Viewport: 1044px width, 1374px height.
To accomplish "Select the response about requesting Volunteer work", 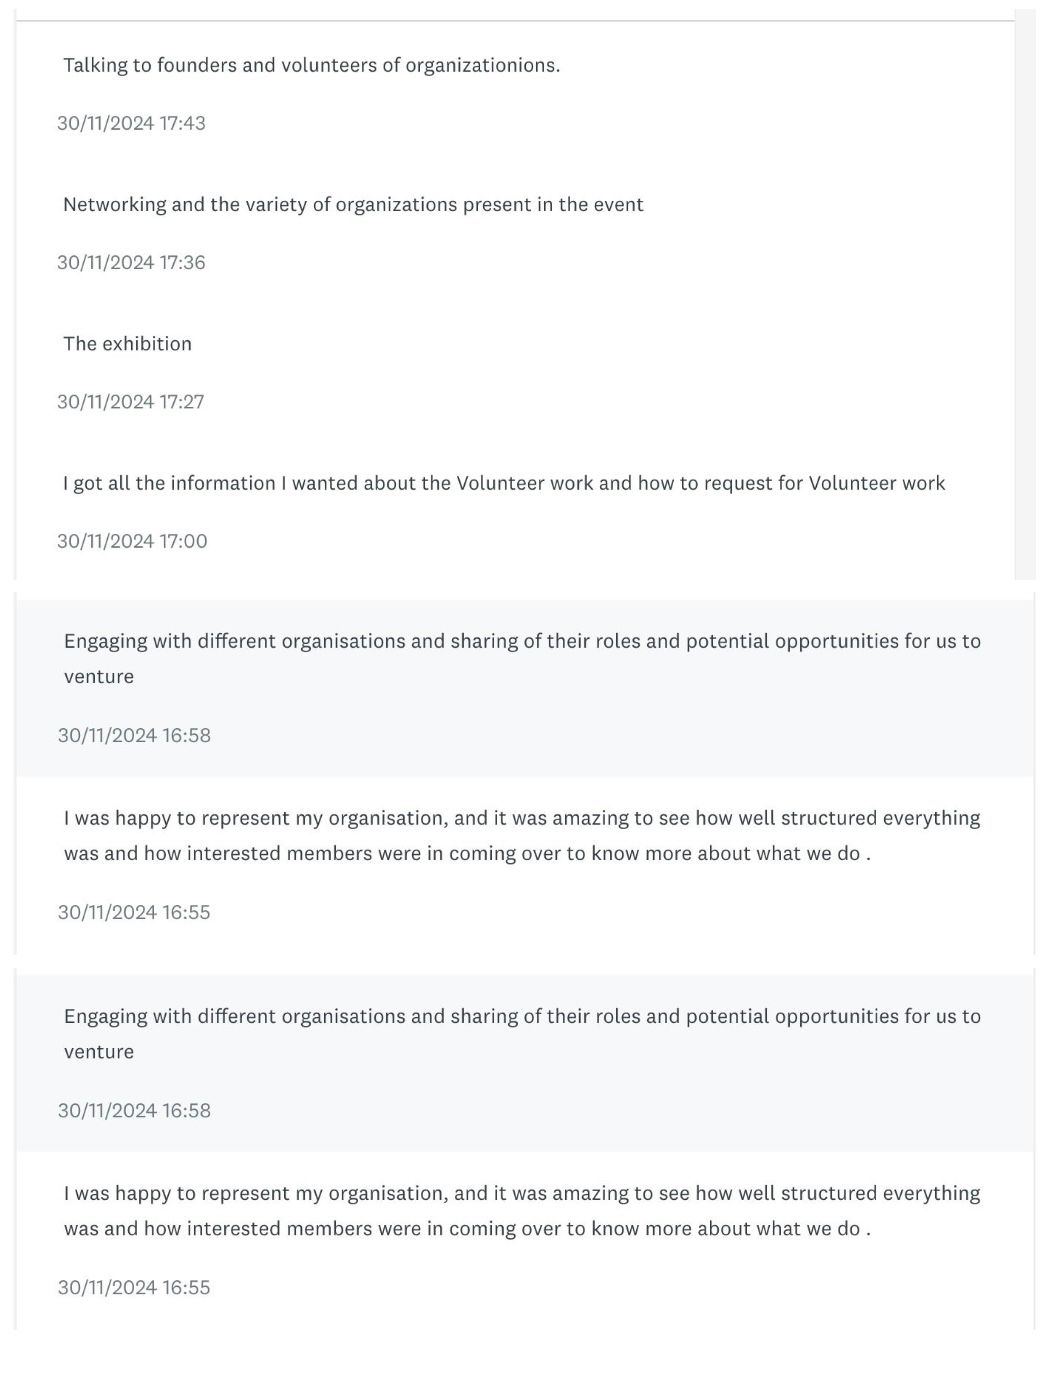I will click(x=503, y=483).
